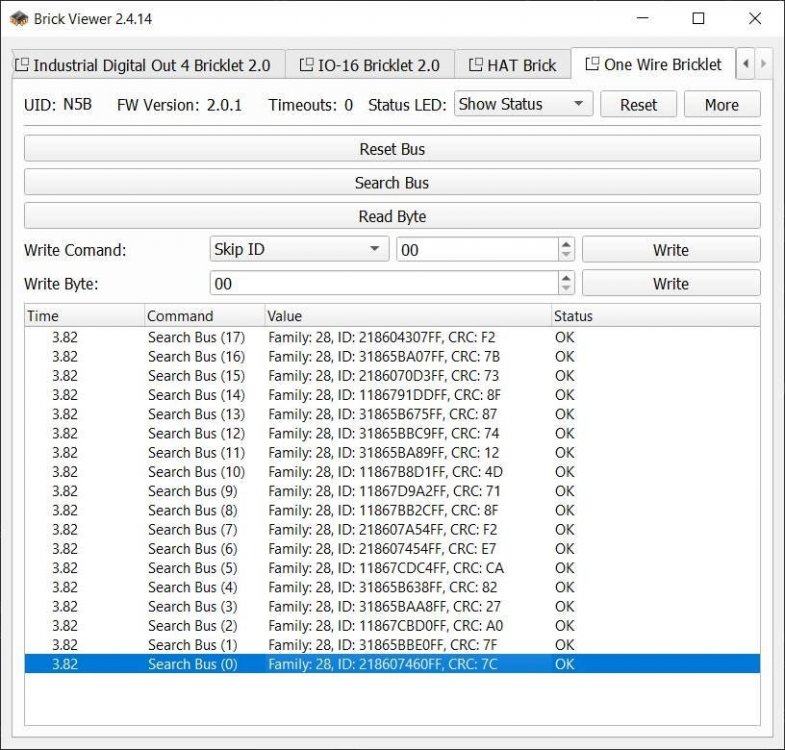
Task: Switch to Industrial Digital Out 4 Bricklet 2.0 tab
Action: [149, 65]
